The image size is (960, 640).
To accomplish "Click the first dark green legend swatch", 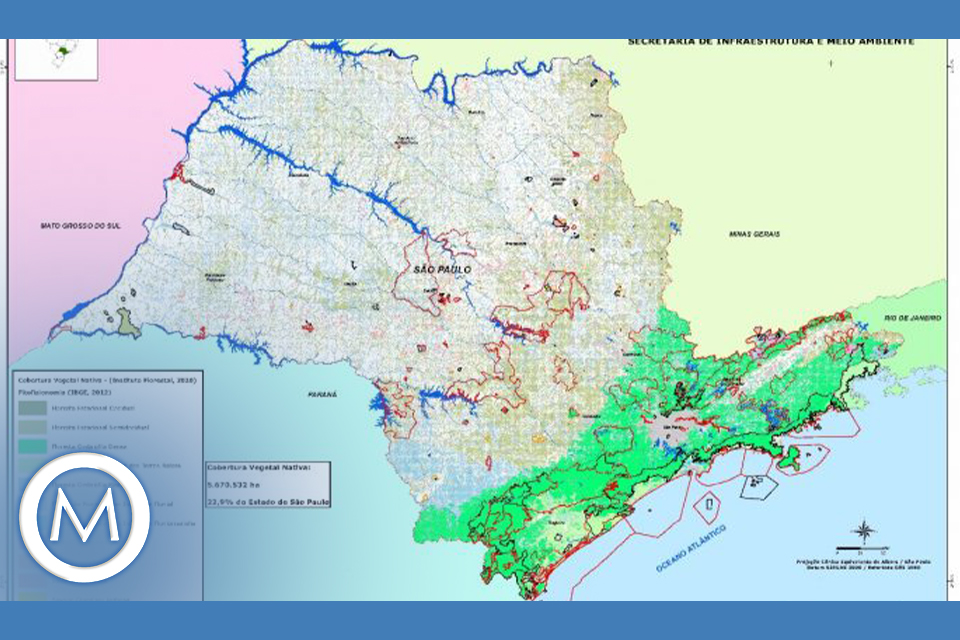I will 34,408.
